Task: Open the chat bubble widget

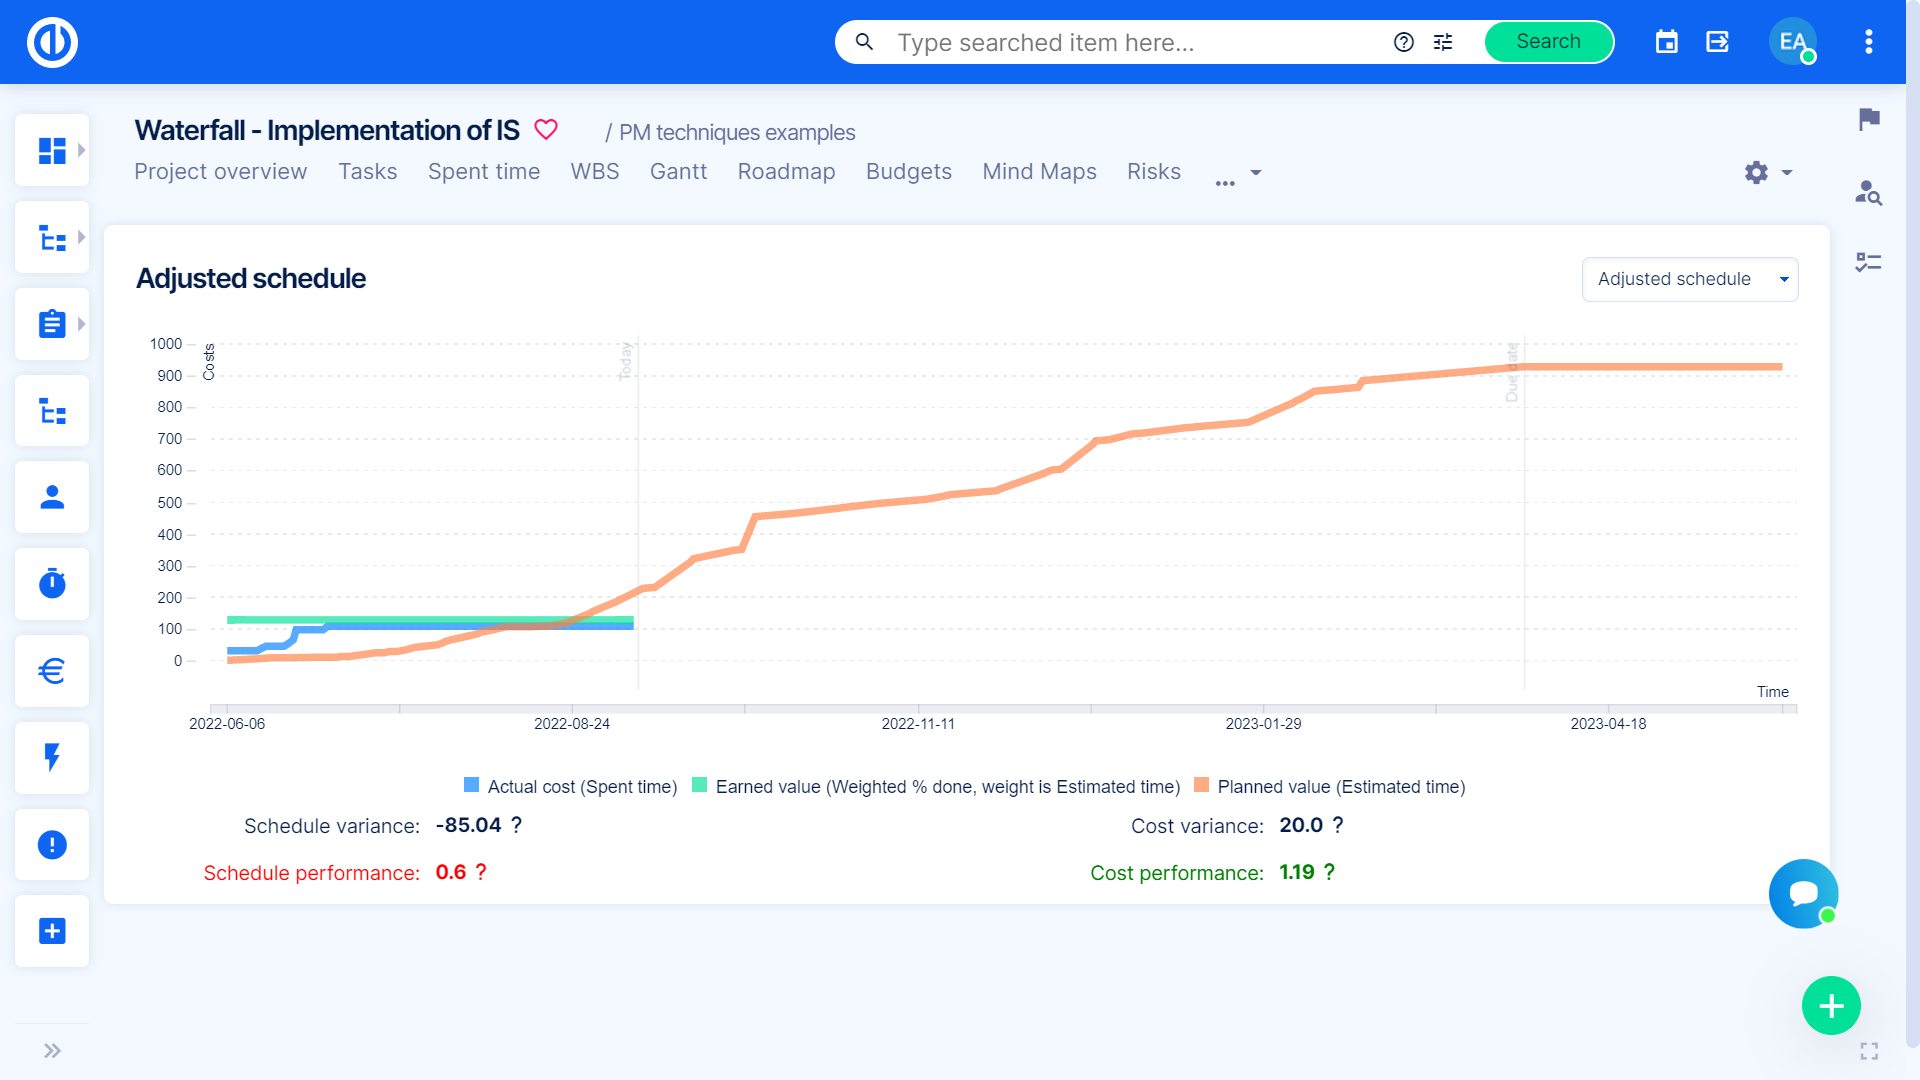Action: coord(1803,894)
